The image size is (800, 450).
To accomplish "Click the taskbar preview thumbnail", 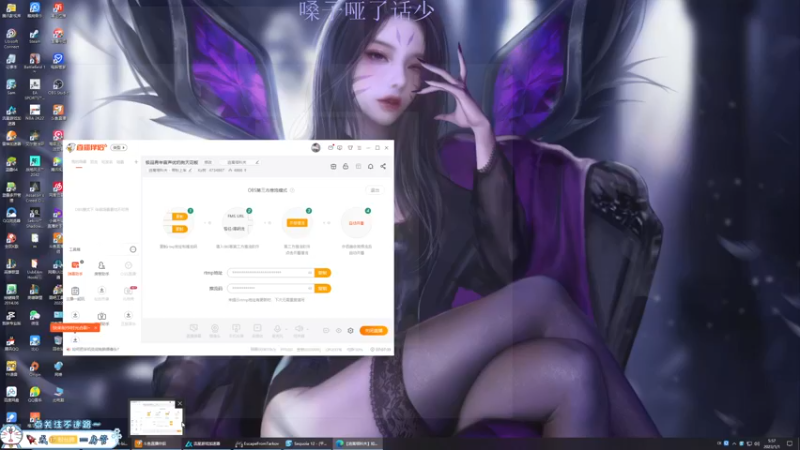I will point(156,417).
